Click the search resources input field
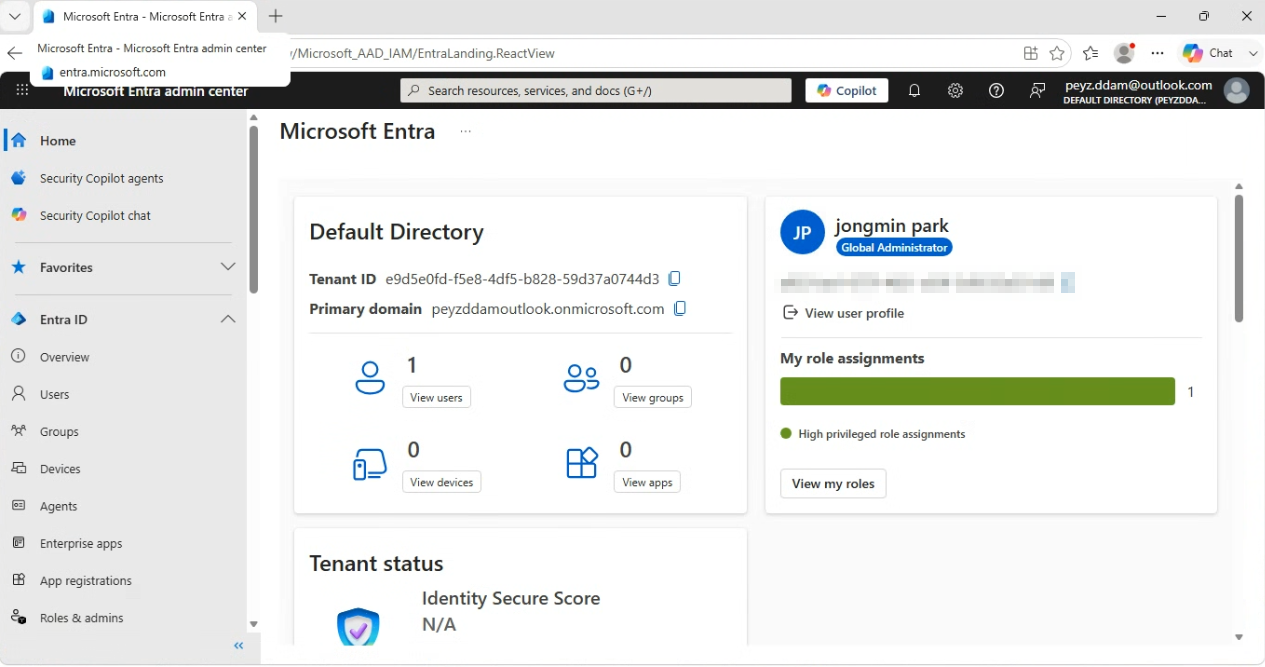1265x667 pixels. (x=596, y=91)
